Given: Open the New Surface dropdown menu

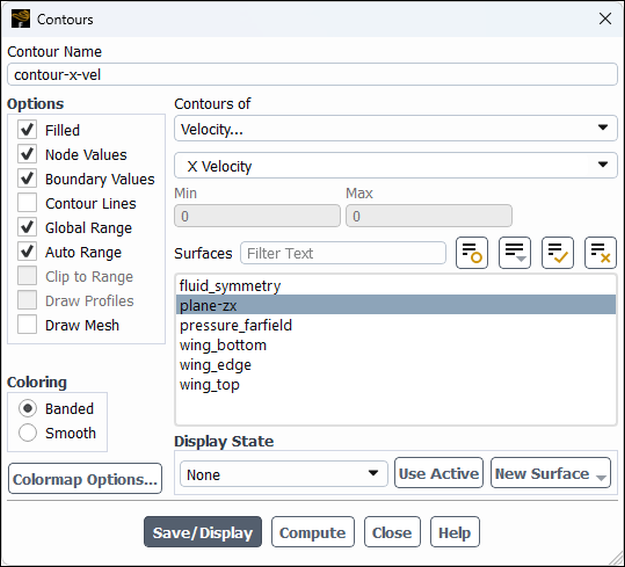Looking at the screenshot, I should click(x=550, y=473).
